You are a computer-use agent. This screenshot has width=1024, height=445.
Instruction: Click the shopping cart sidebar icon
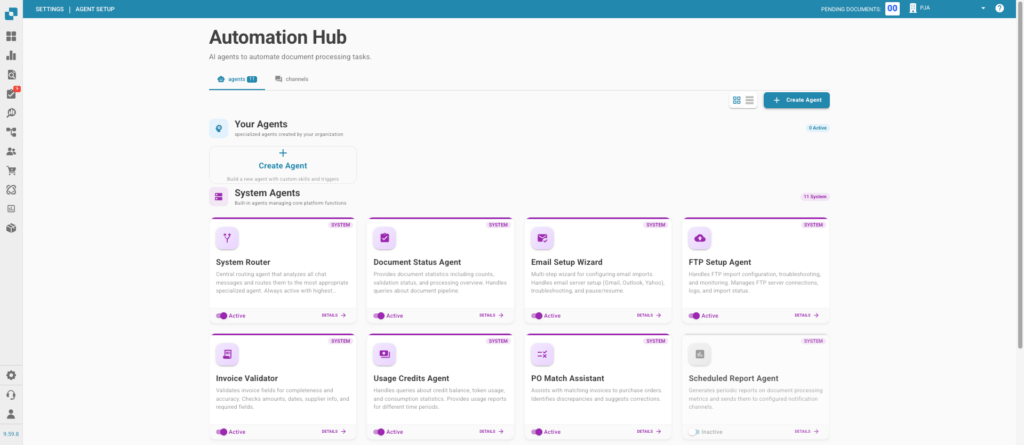[x=11, y=170]
